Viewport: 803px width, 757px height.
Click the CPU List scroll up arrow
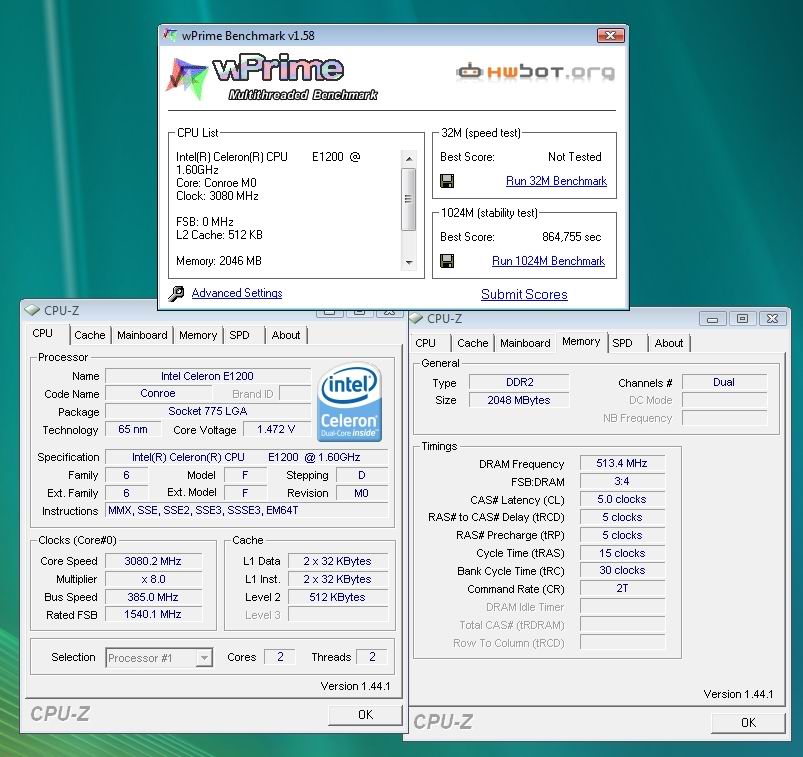tap(409, 159)
